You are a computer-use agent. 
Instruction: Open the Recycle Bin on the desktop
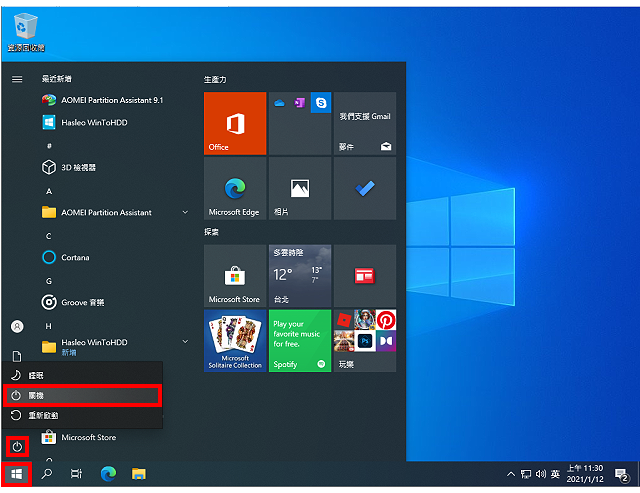pyautogui.click(x=26, y=33)
